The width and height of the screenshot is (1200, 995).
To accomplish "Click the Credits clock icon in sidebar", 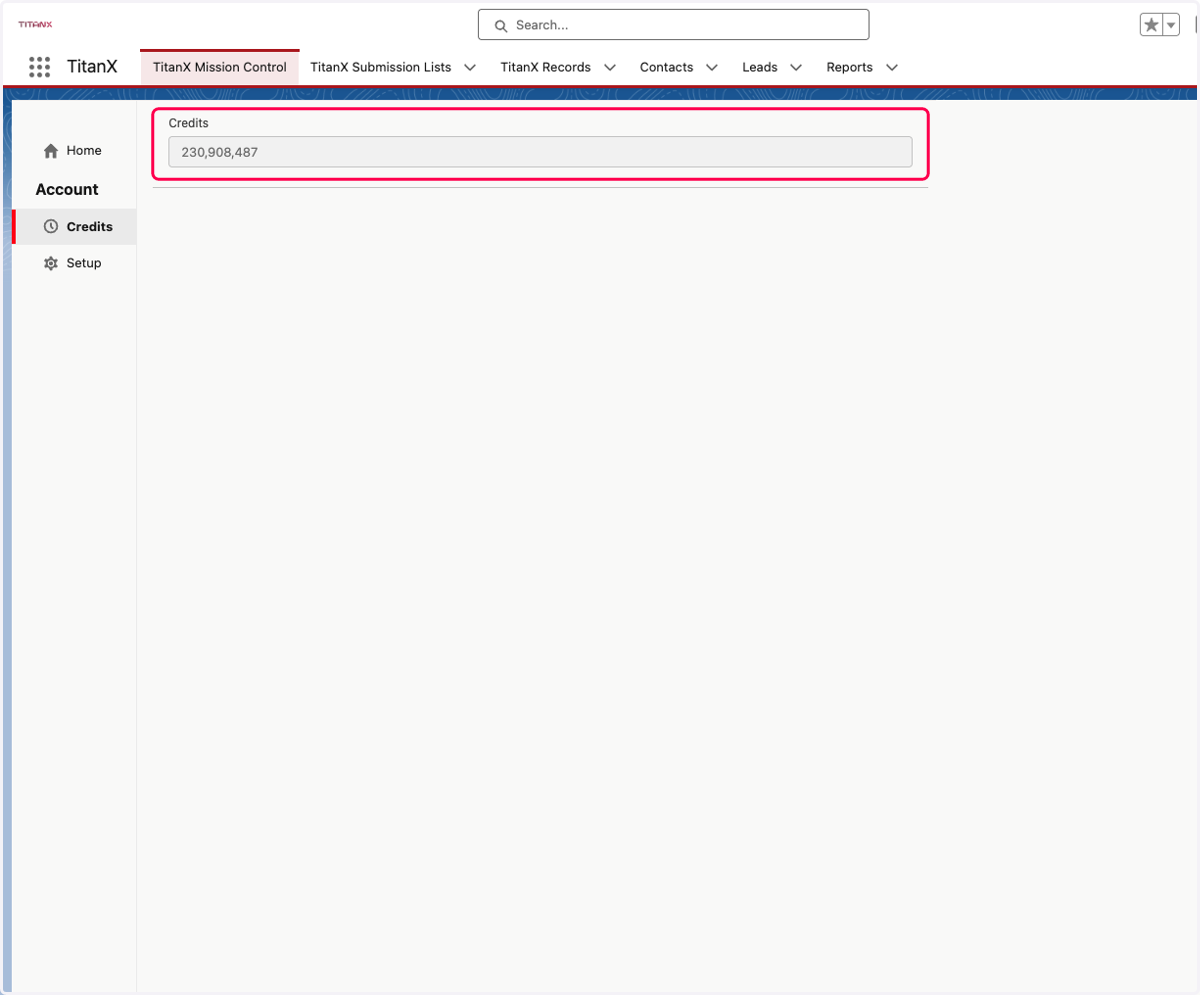I will pos(51,227).
